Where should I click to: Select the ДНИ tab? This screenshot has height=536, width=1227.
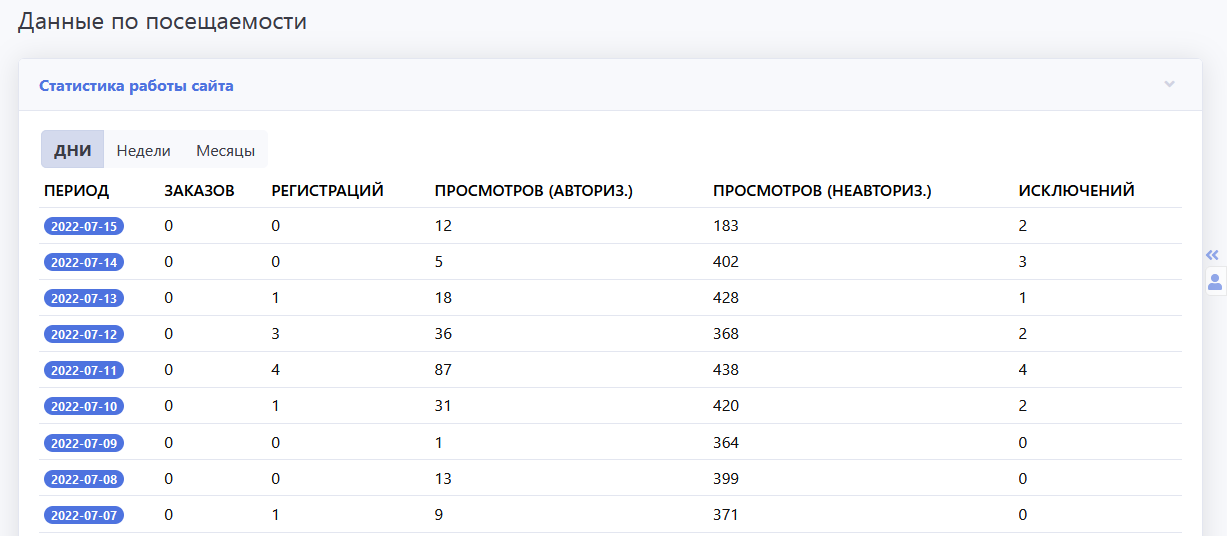[x=72, y=151]
